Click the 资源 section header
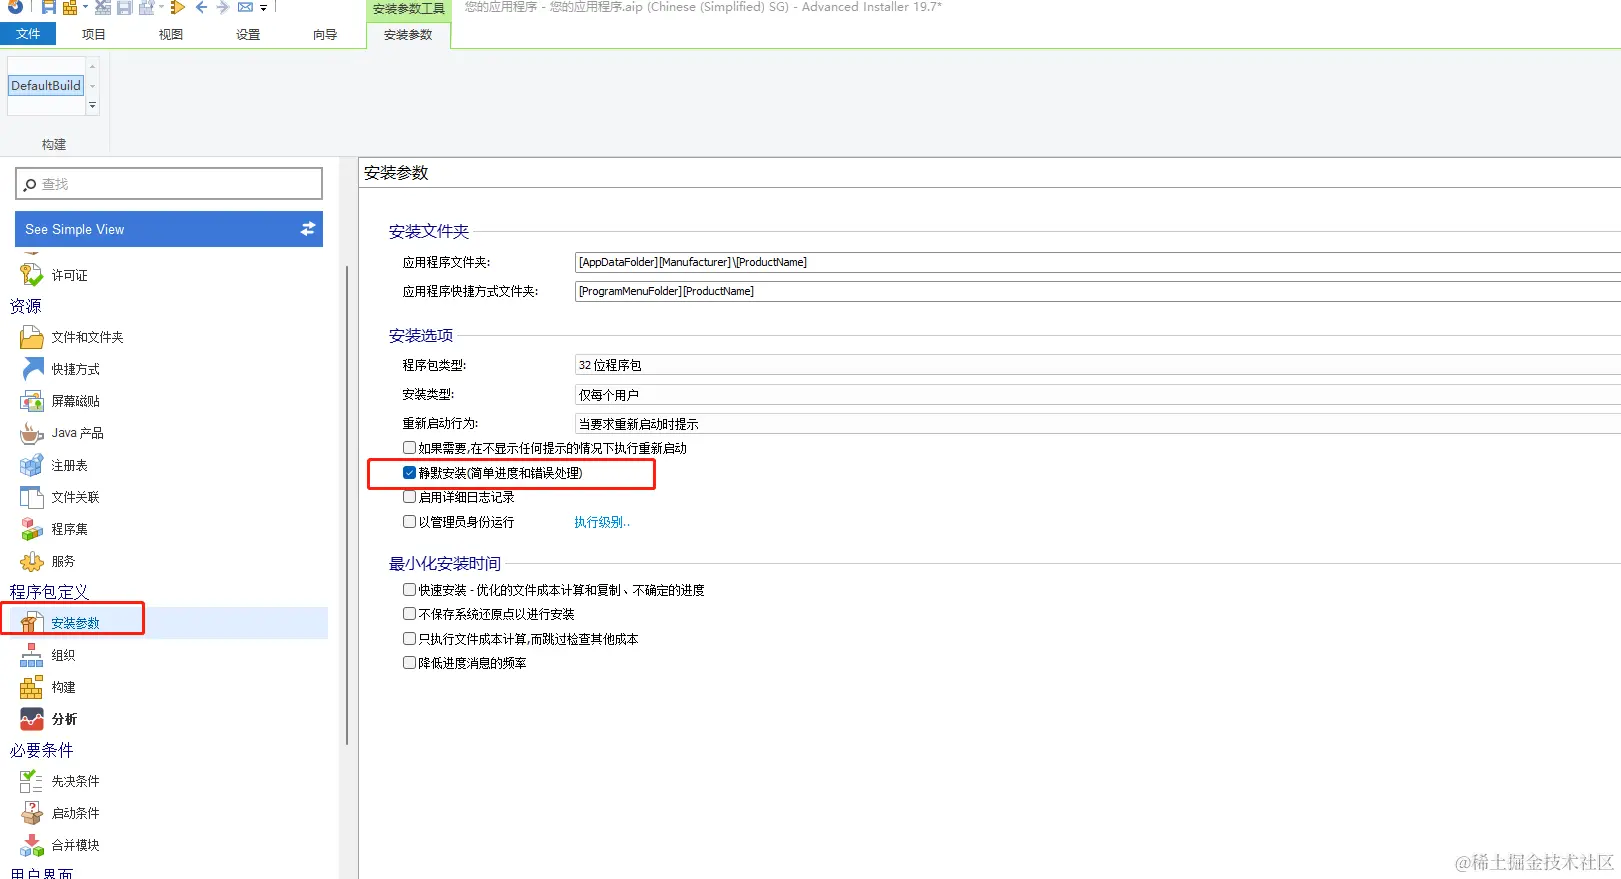1621x879 pixels. tap(26, 306)
